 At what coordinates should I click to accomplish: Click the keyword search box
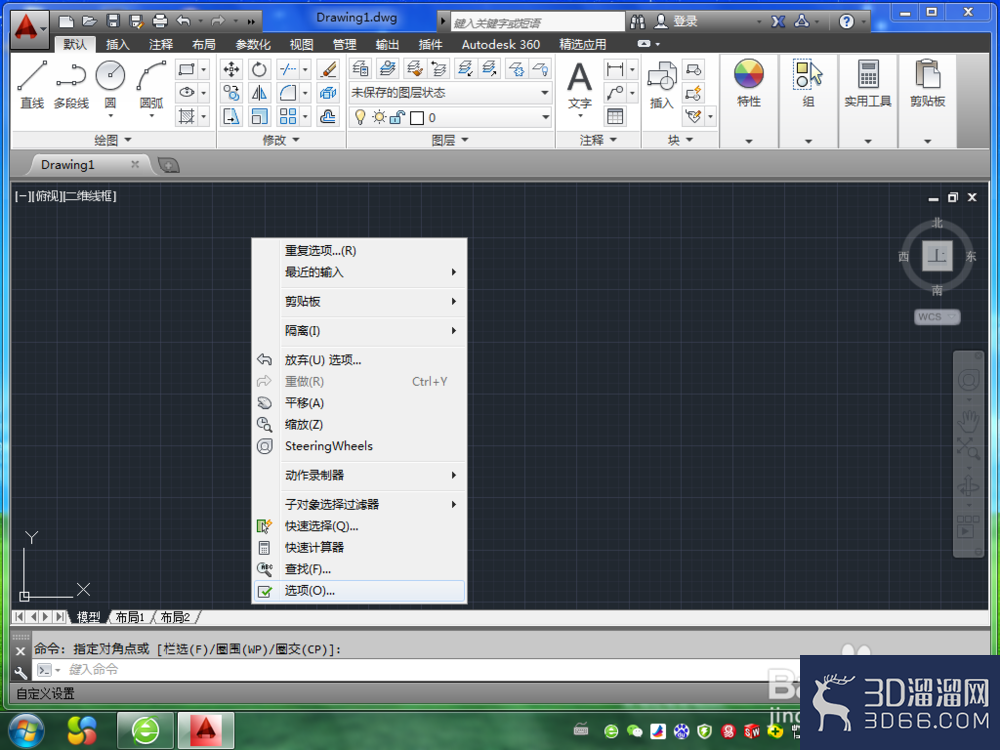(x=537, y=22)
